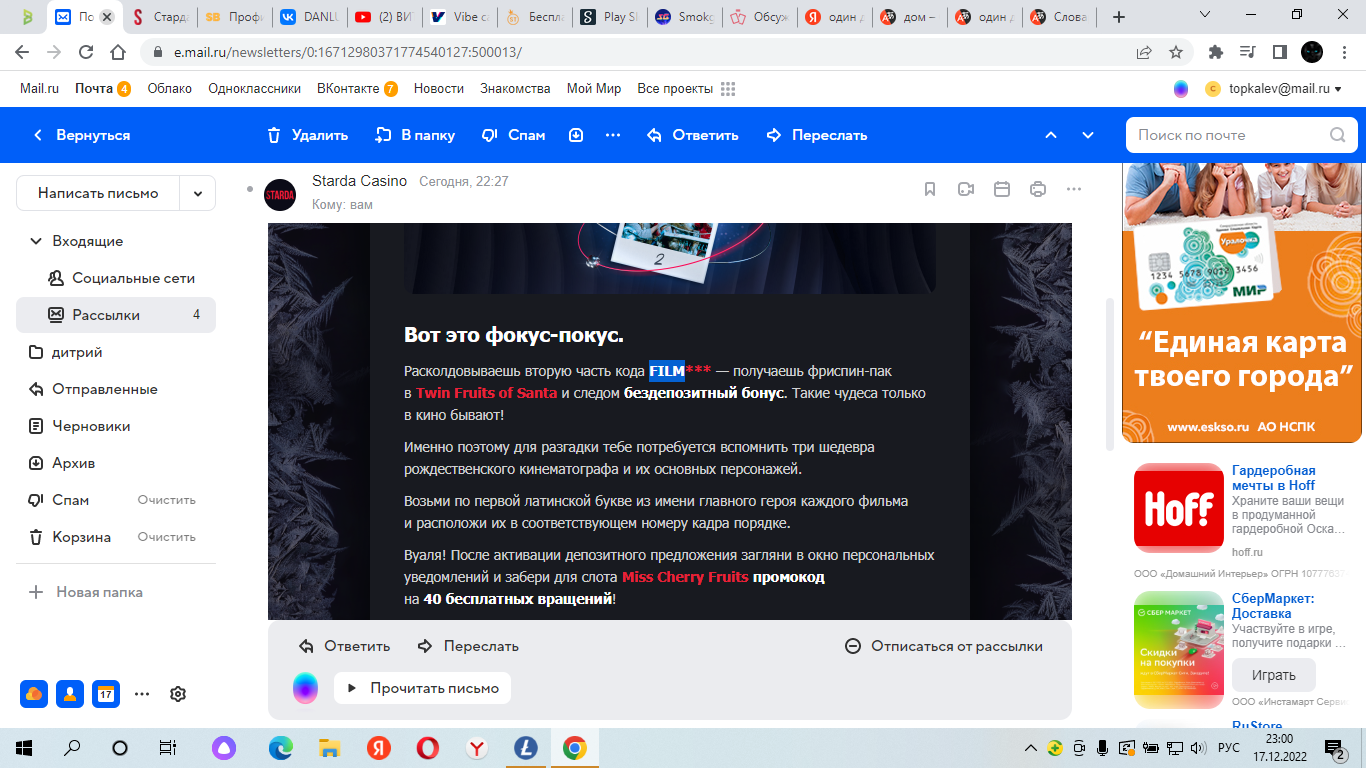1366x768 pixels.
Task: Open mail settings gear icon in sidebar
Action: 178,694
